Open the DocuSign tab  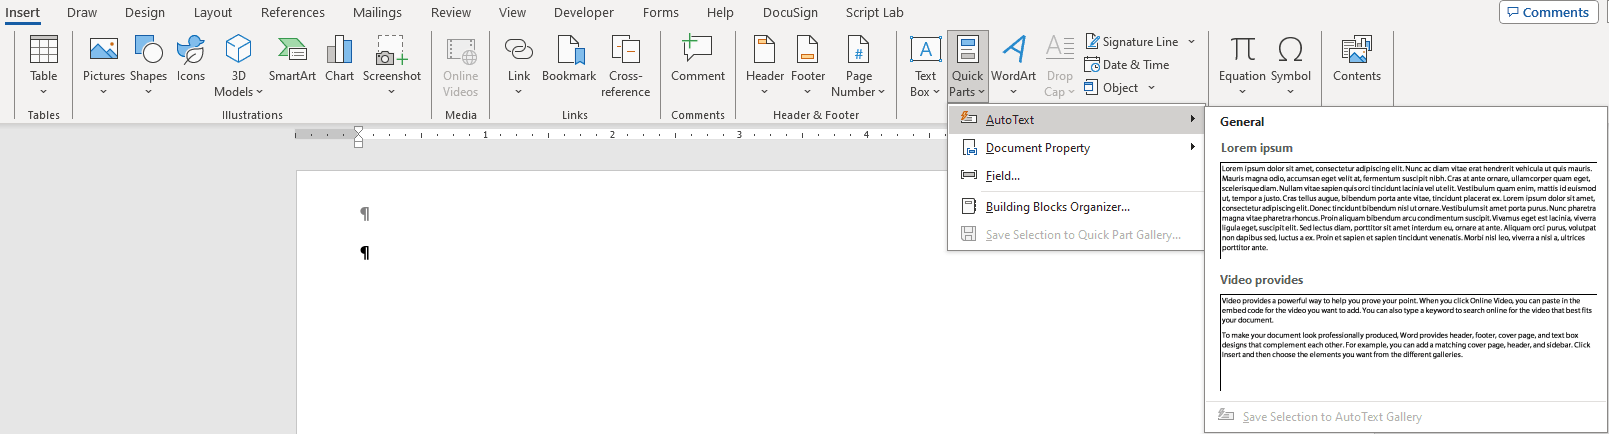tap(790, 13)
